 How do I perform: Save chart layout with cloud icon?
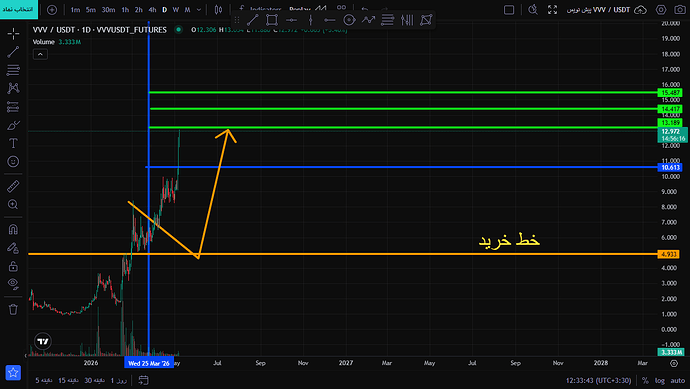pos(640,10)
